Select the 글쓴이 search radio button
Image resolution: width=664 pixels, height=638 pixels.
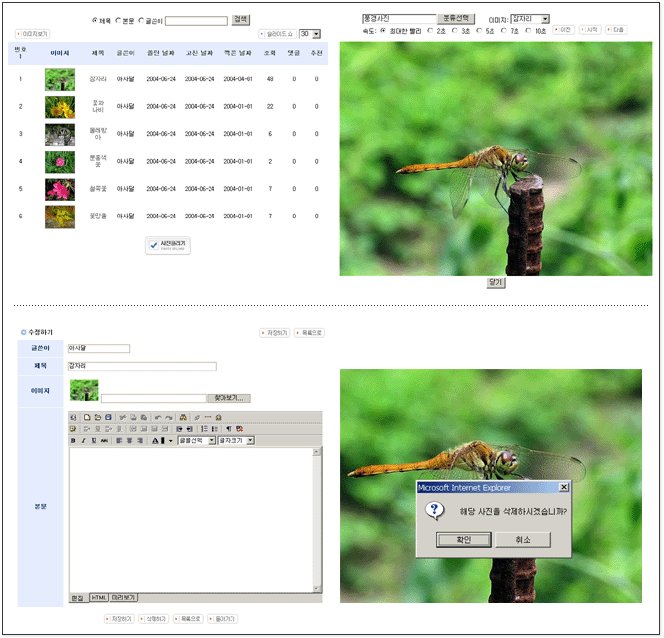point(141,20)
